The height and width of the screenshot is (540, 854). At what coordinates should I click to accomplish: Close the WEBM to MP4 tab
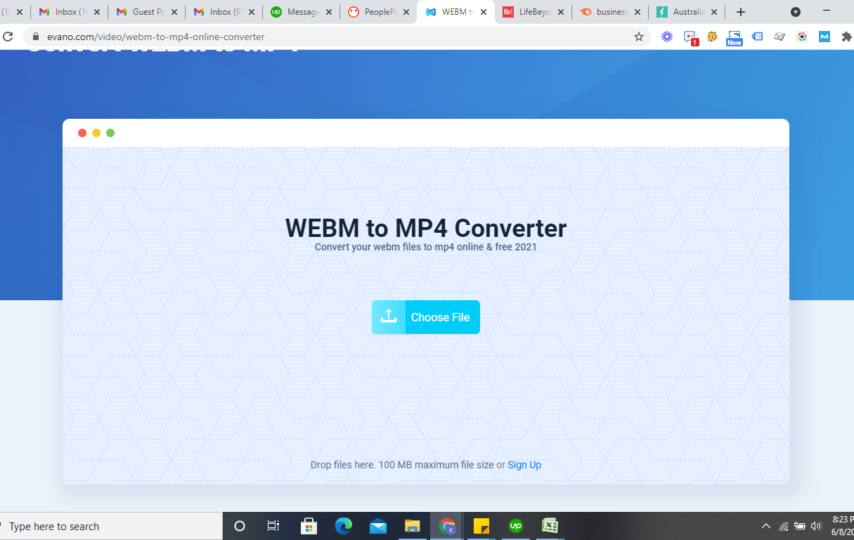tap(483, 12)
